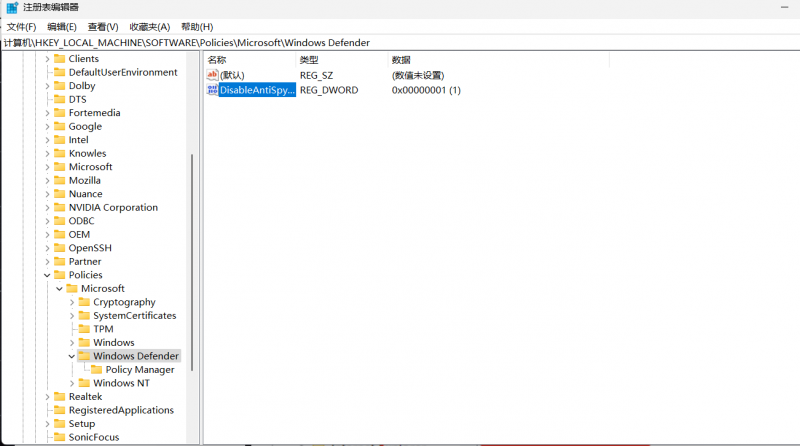Expand the Cryptography key
The height and width of the screenshot is (446, 800).
coord(72,302)
